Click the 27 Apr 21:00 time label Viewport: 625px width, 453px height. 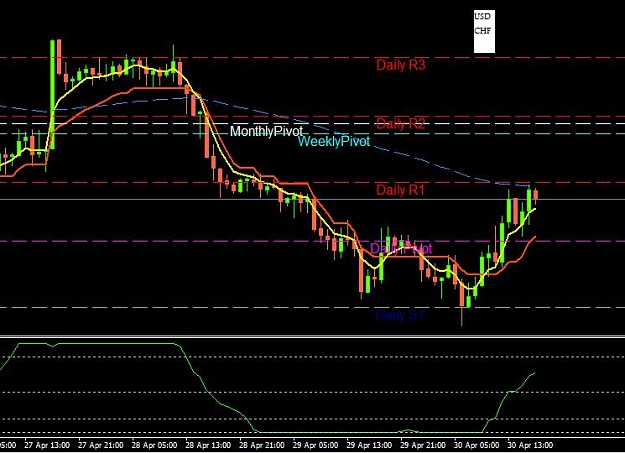point(100,445)
